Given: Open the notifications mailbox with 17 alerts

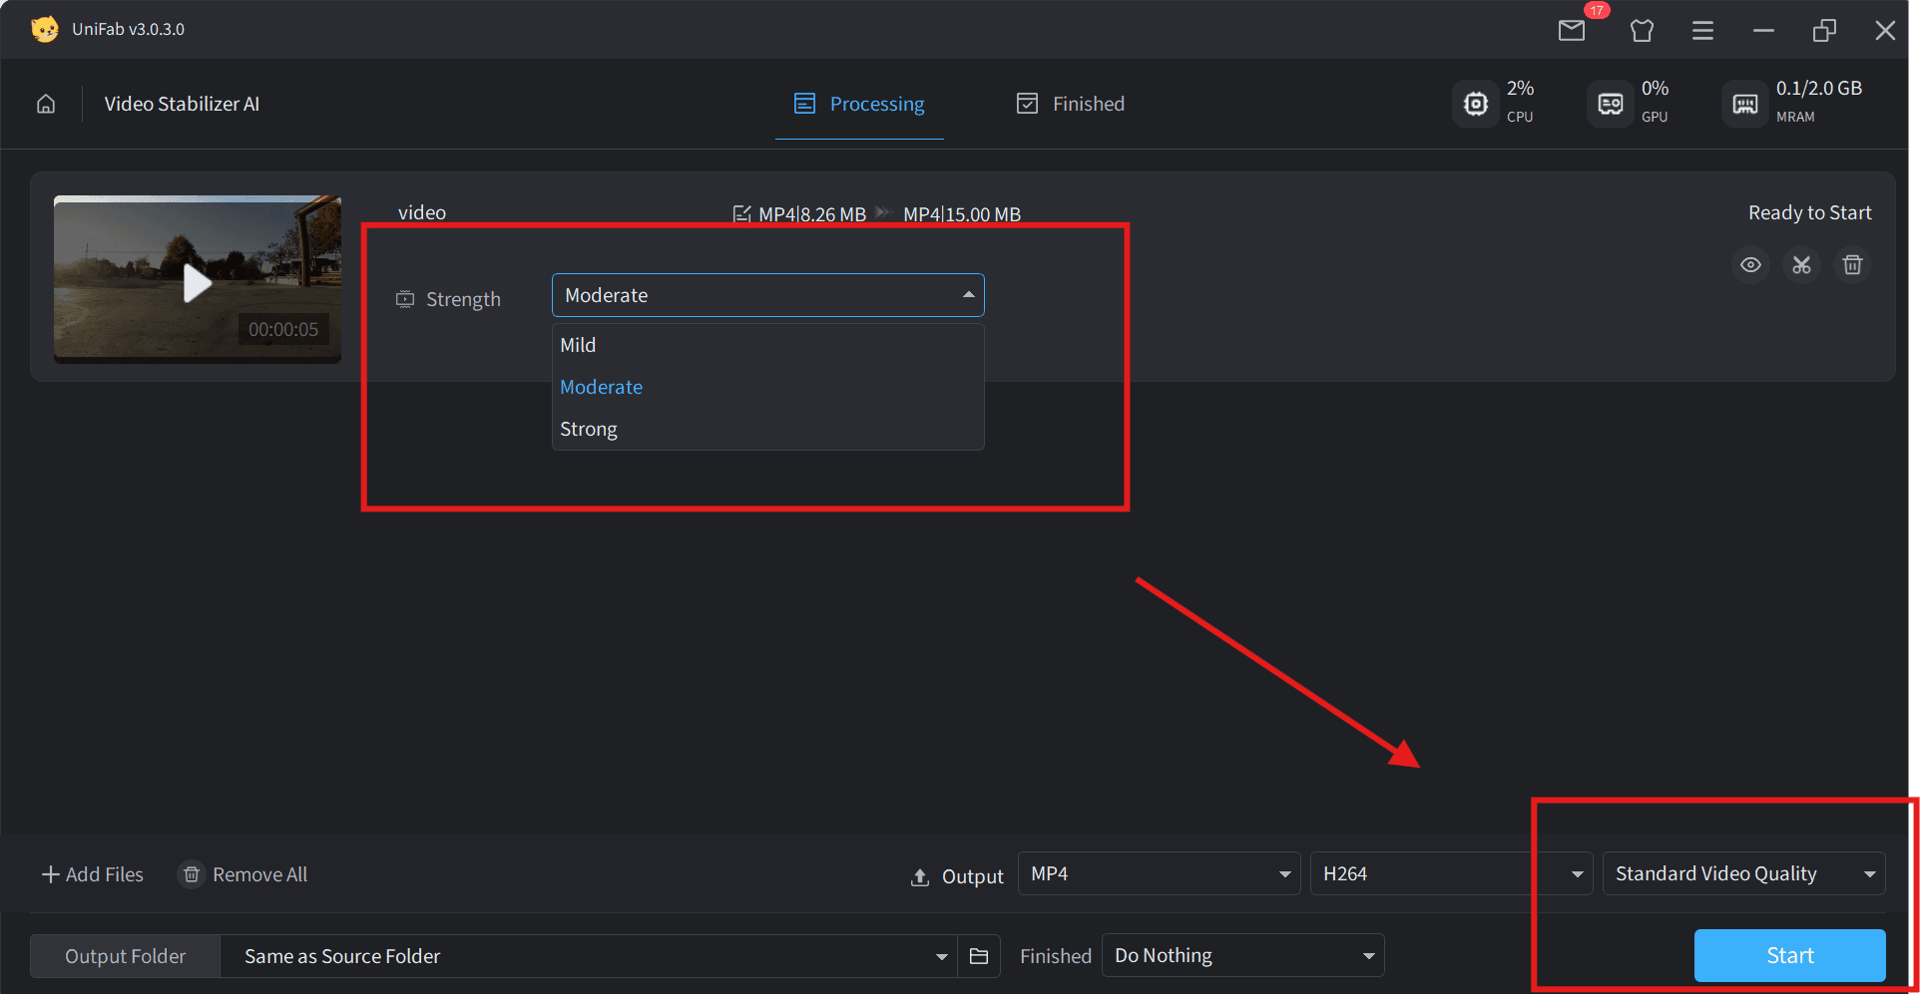Looking at the screenshot, I should click(1571, 30).
